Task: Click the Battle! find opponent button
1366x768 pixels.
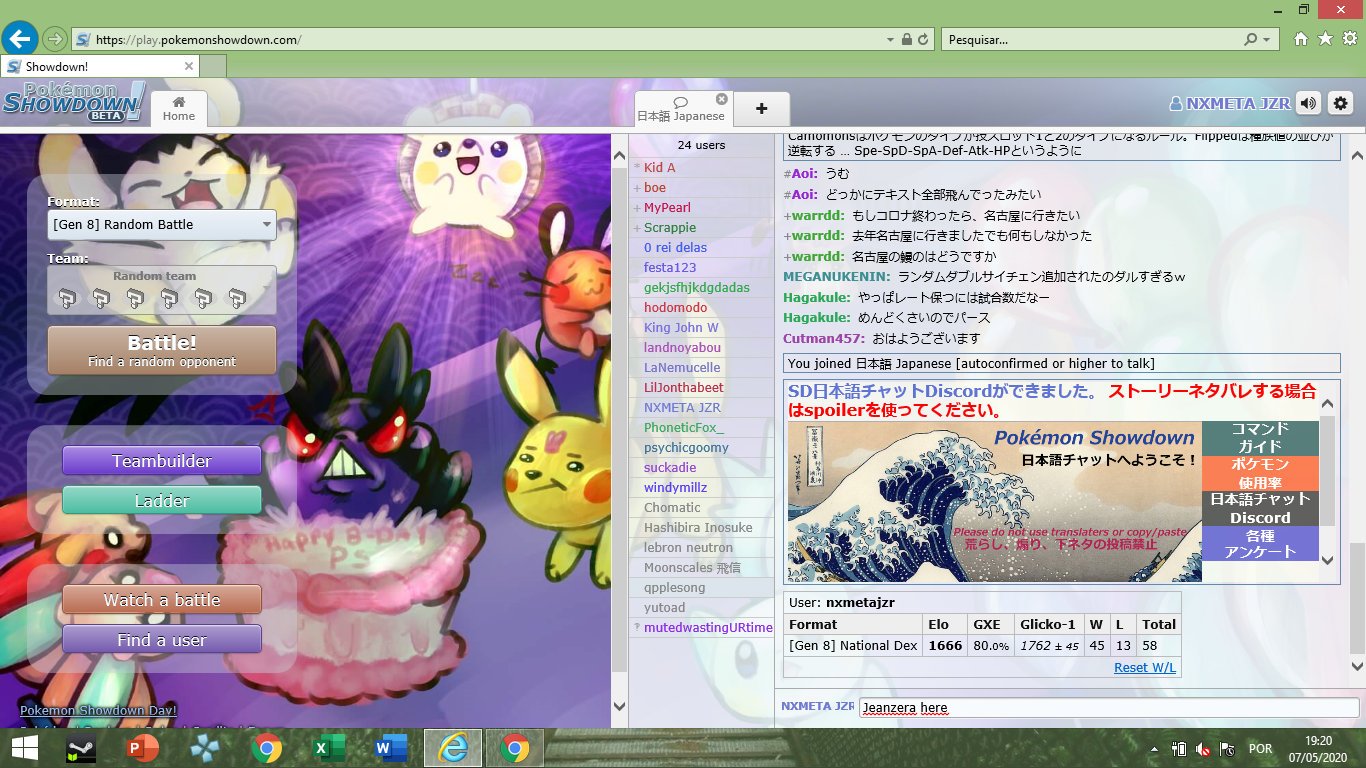Action: (x=161, y=351)
